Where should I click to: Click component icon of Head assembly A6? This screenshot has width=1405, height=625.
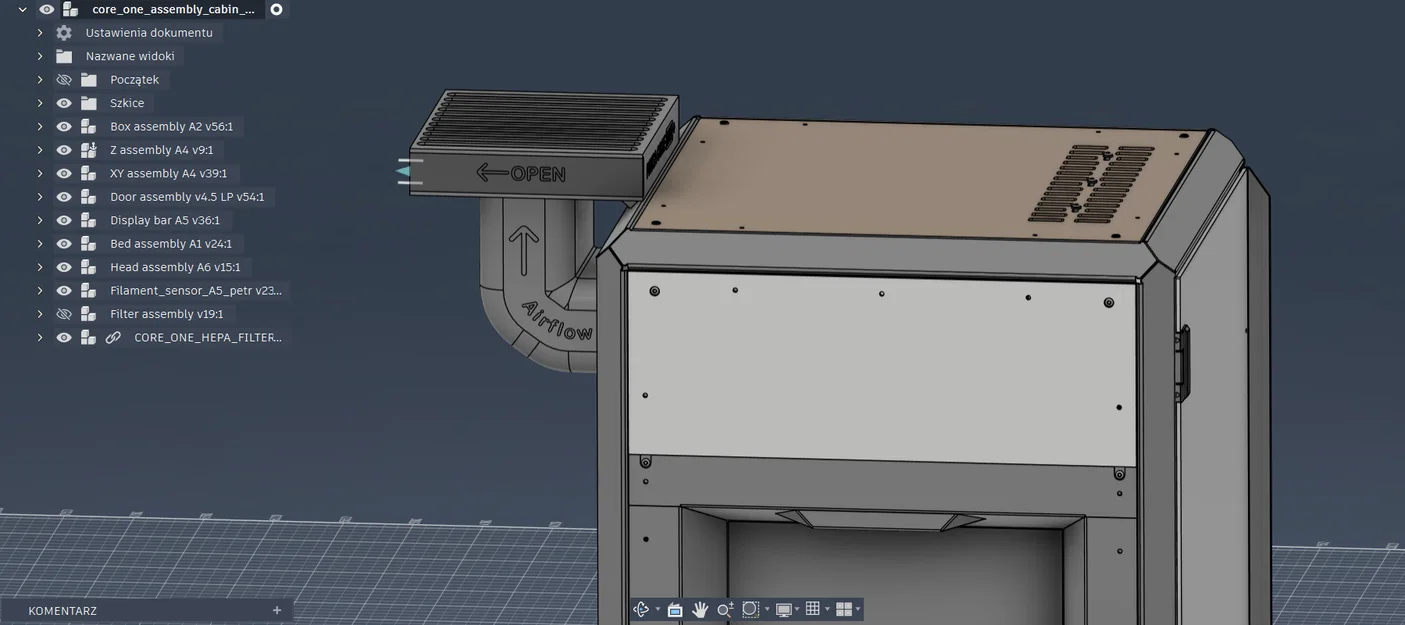89,267
